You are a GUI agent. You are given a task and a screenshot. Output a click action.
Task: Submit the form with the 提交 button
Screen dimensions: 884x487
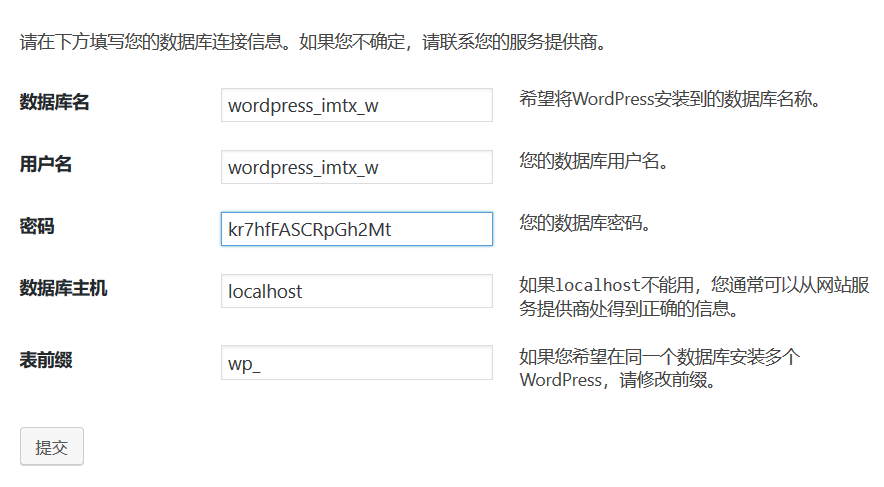pos(52,446)
